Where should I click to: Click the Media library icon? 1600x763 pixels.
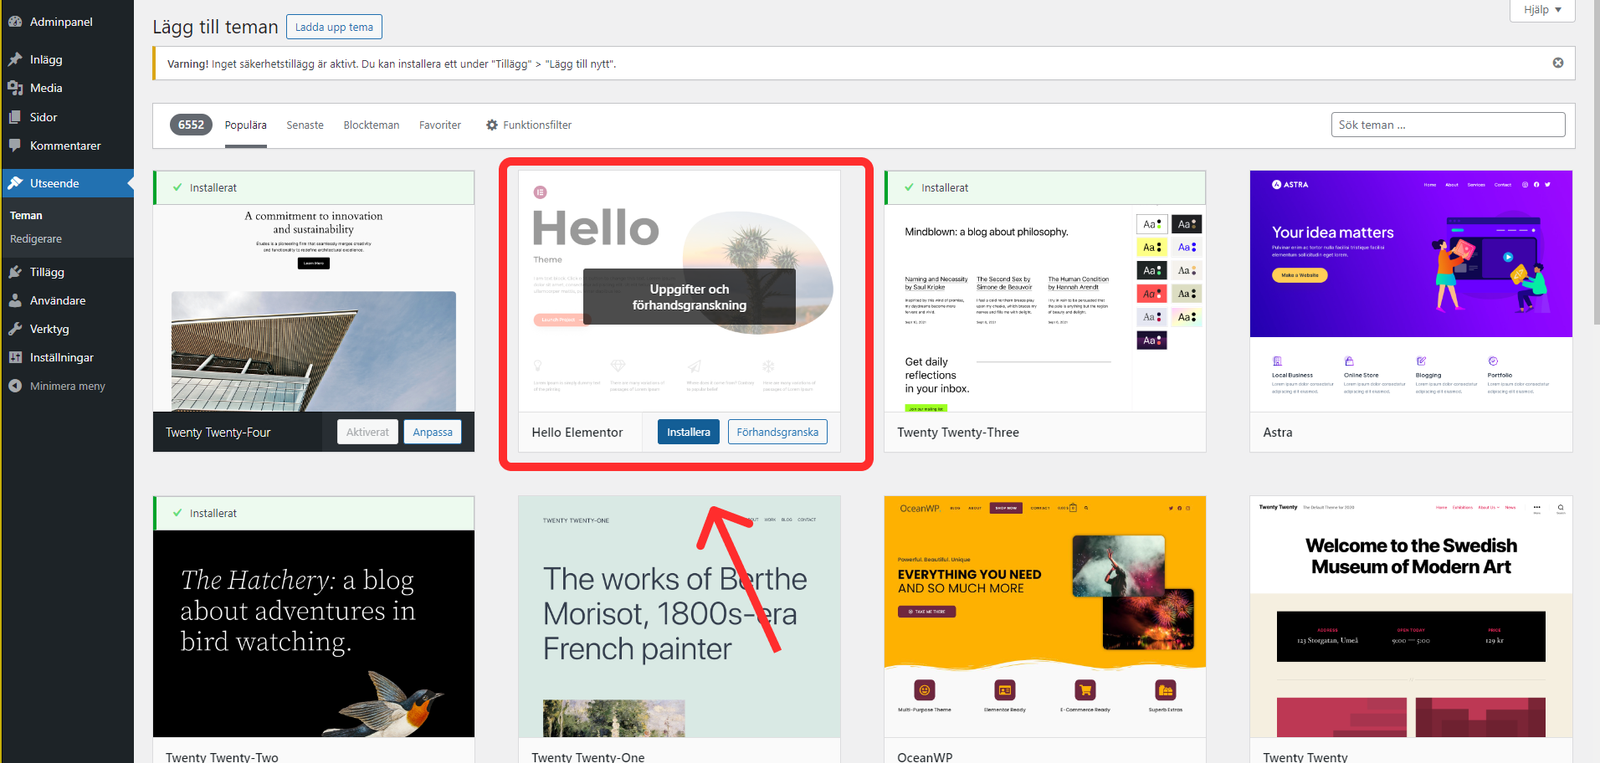[15, 88]
